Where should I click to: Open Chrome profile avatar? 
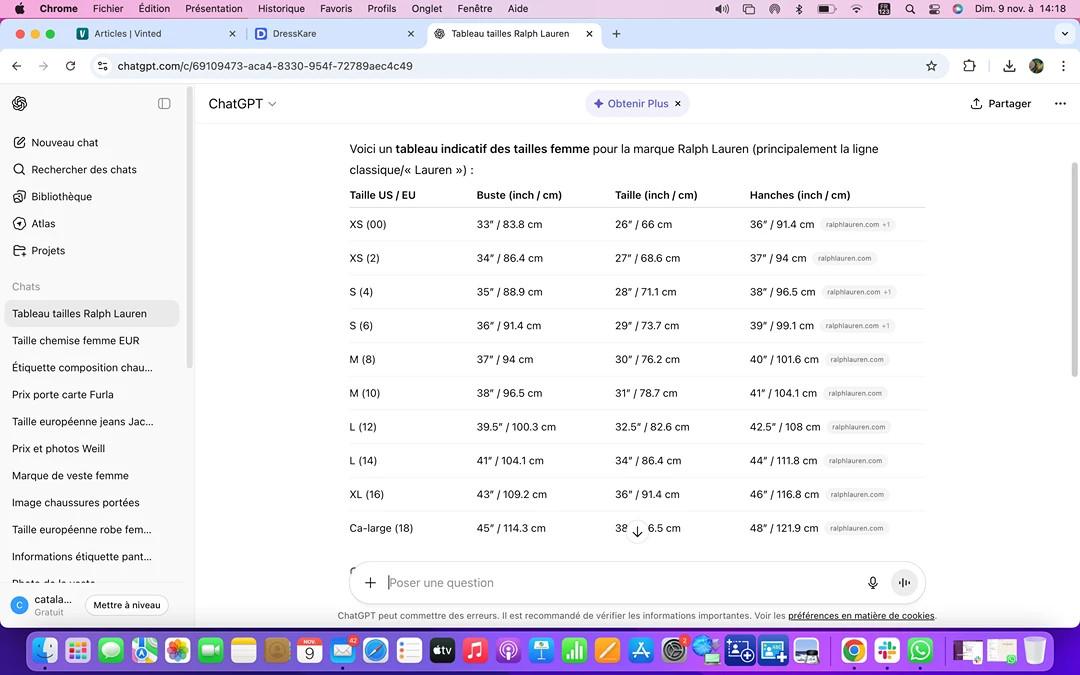1036,66
